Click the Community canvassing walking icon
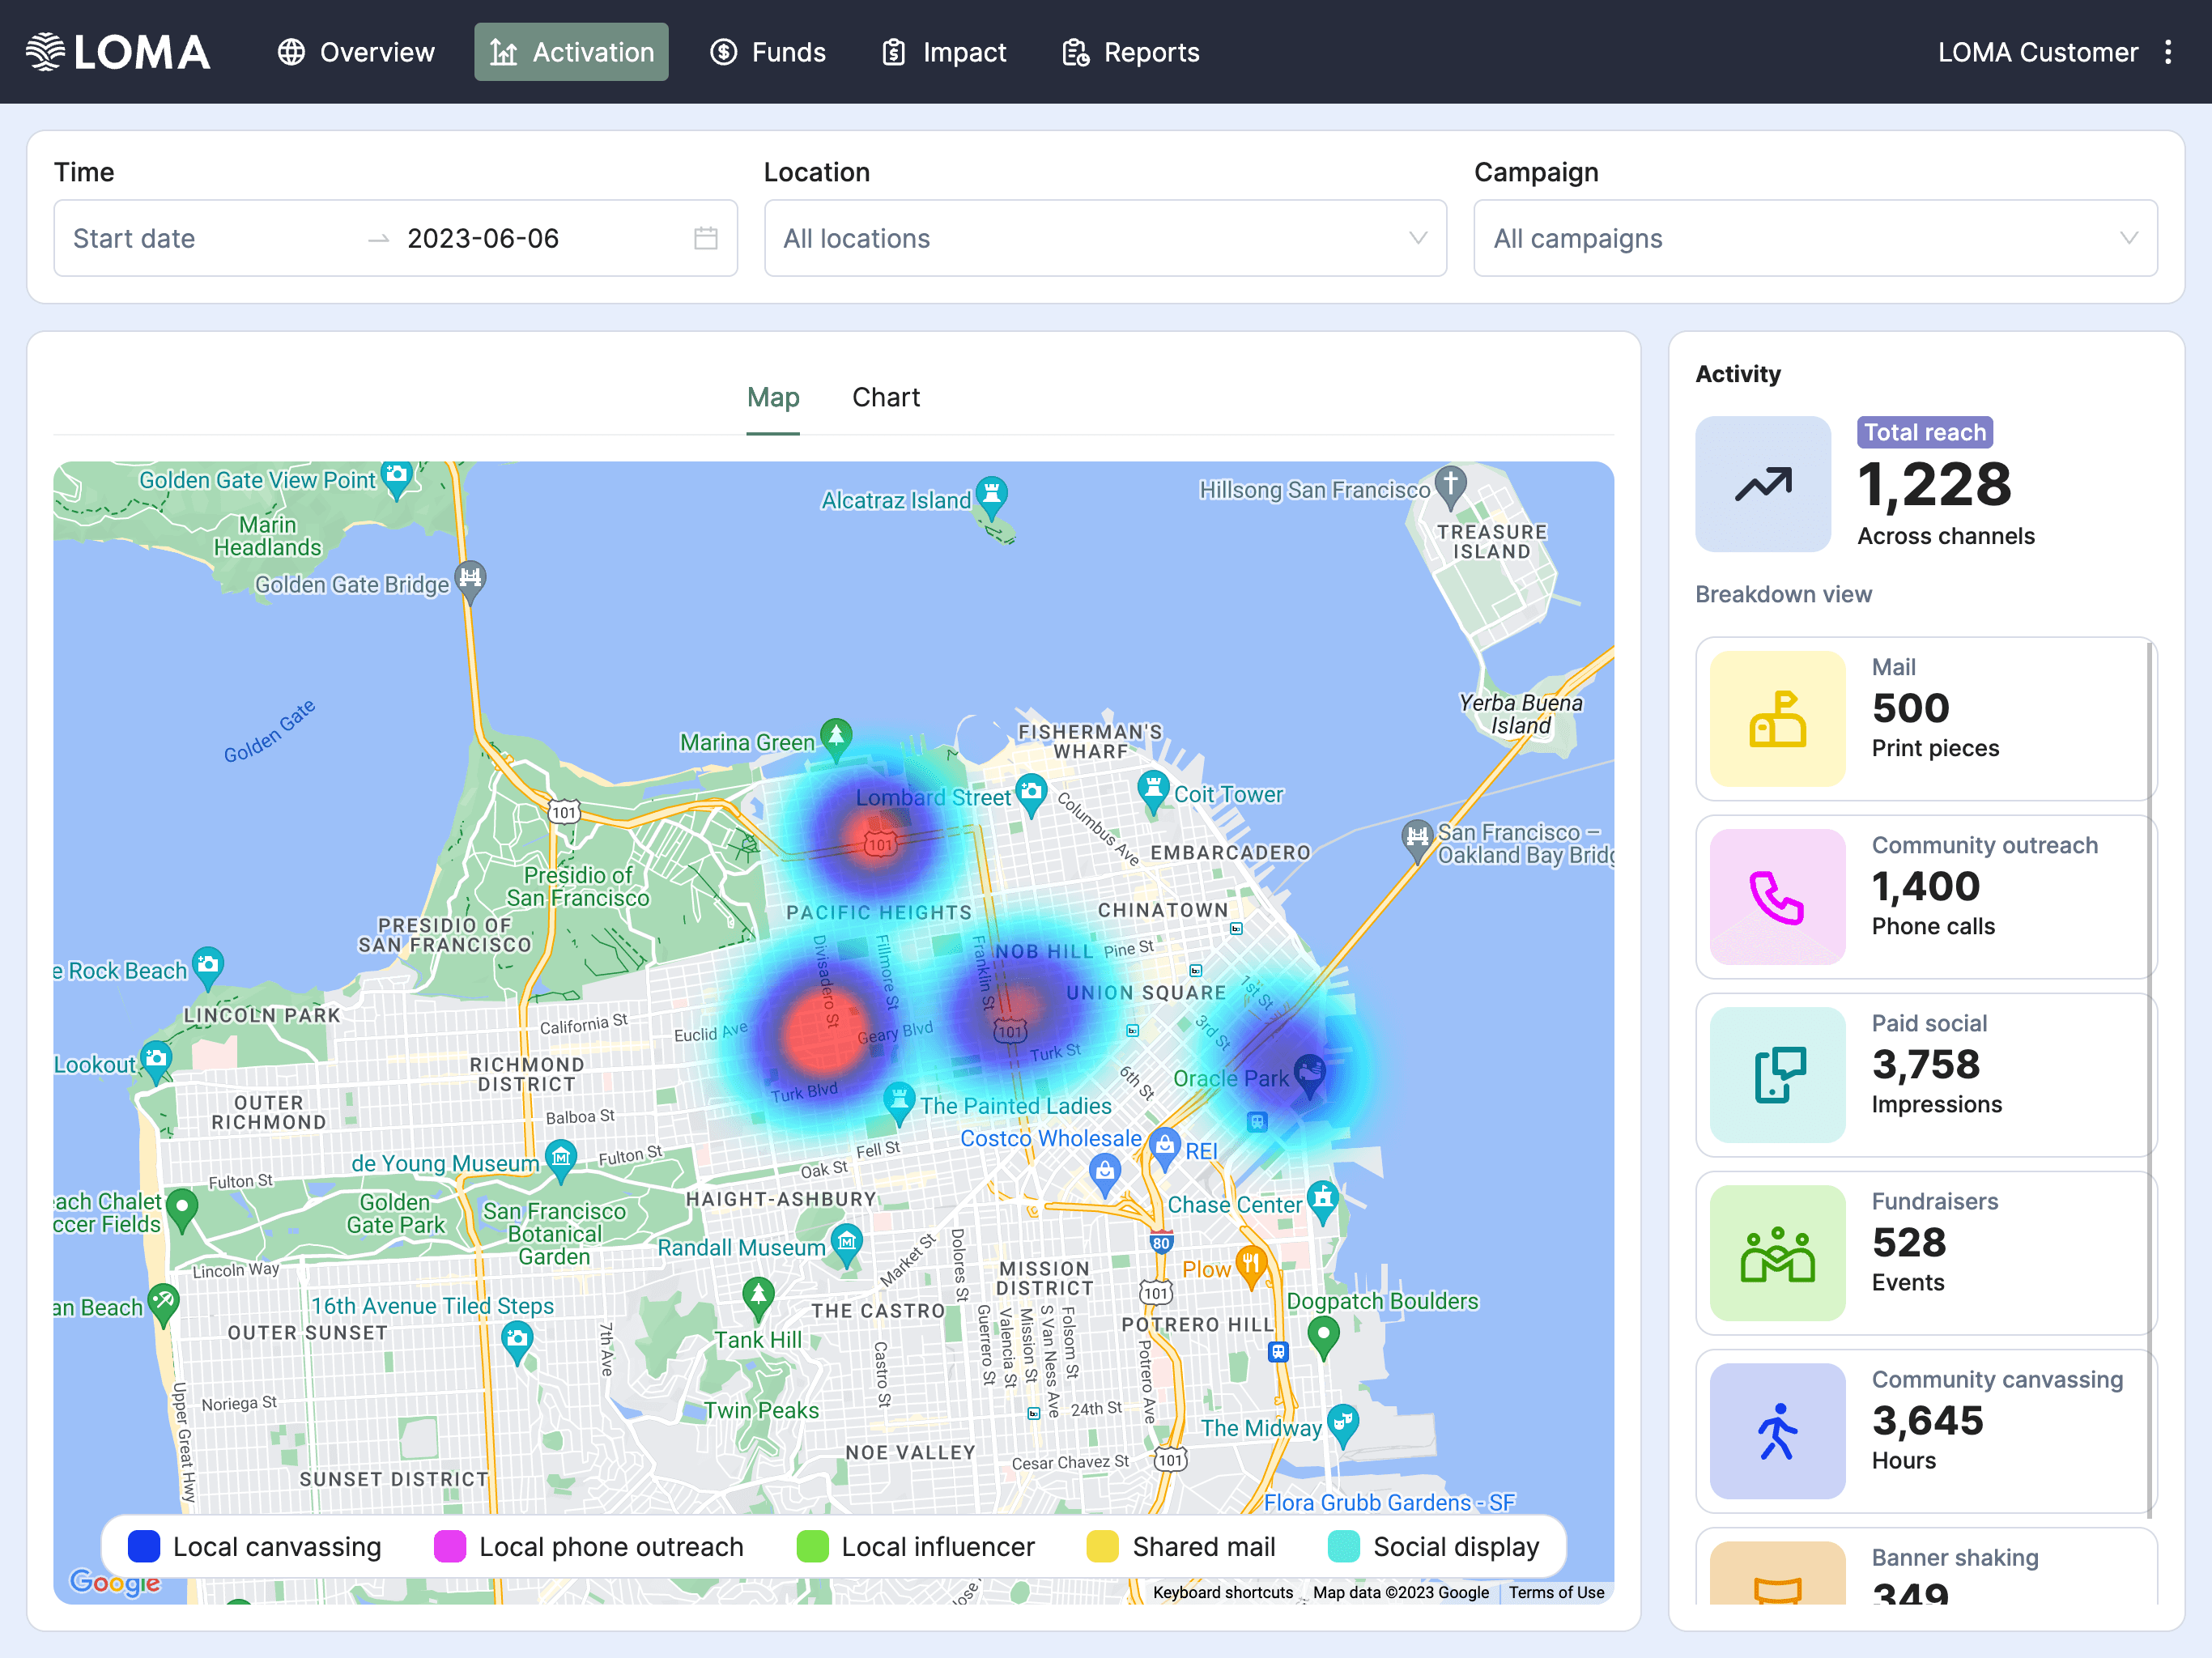Viewport: 2212px width, 1658px height. 1777,1431
